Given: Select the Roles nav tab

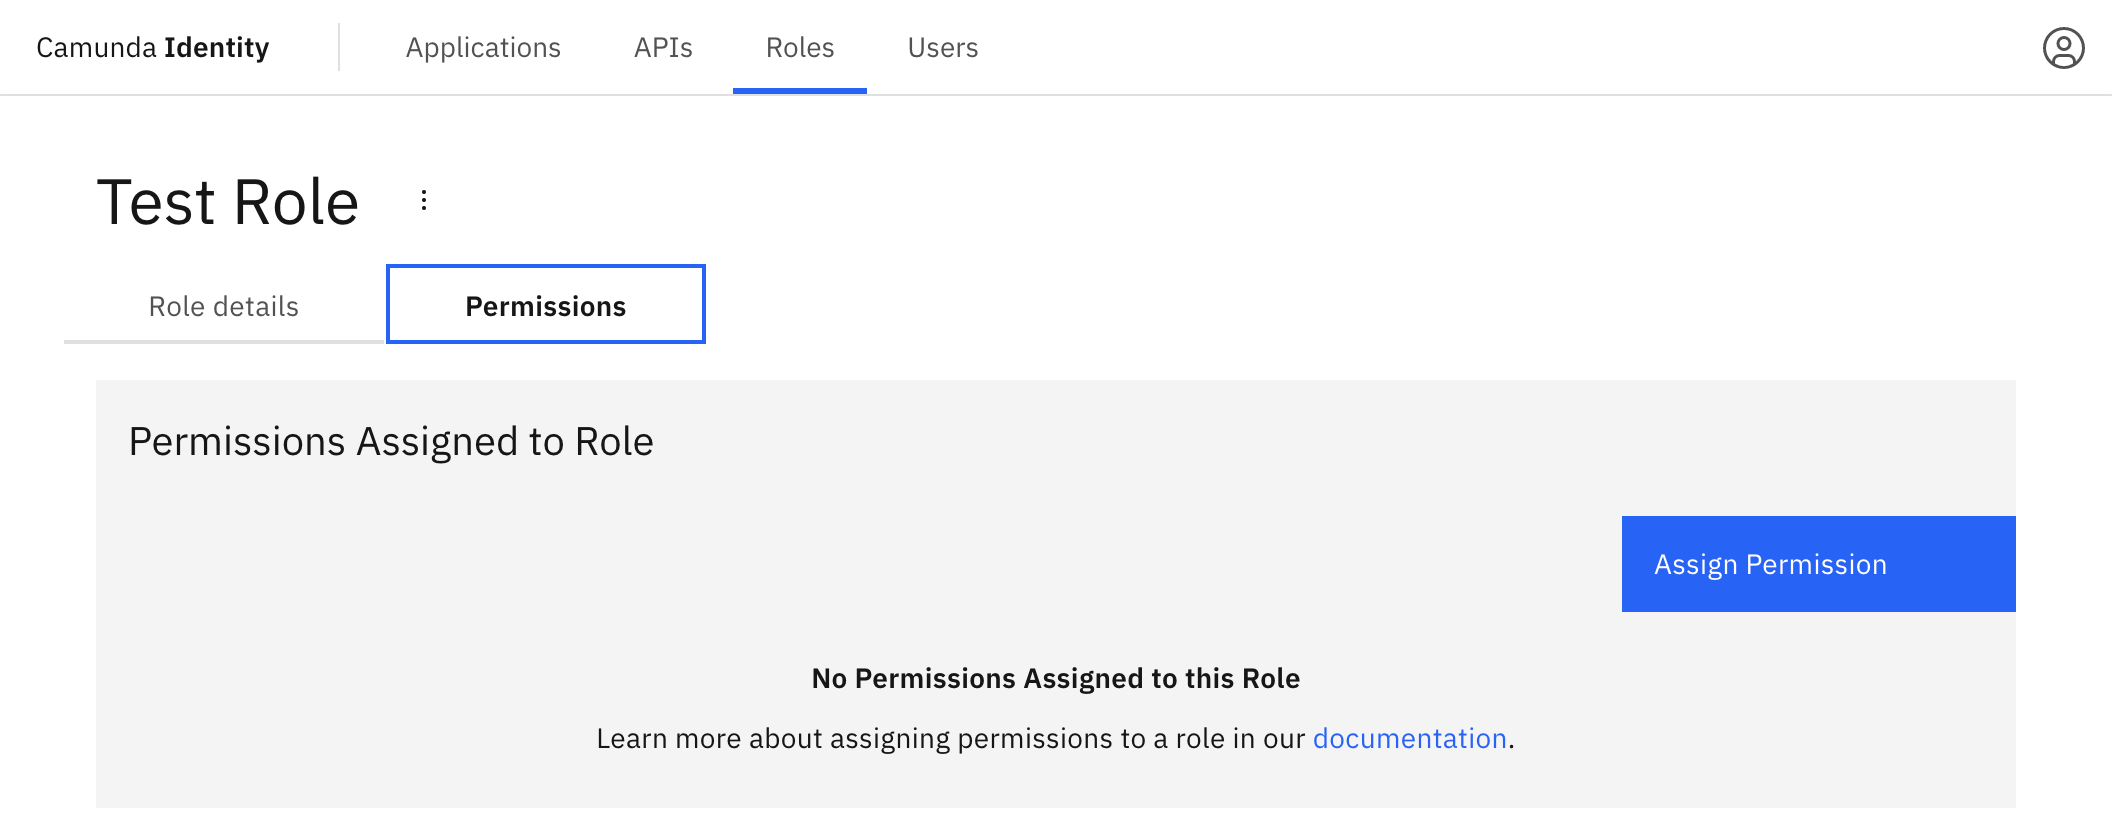Looking at the screenshot, I should point(800,48).
